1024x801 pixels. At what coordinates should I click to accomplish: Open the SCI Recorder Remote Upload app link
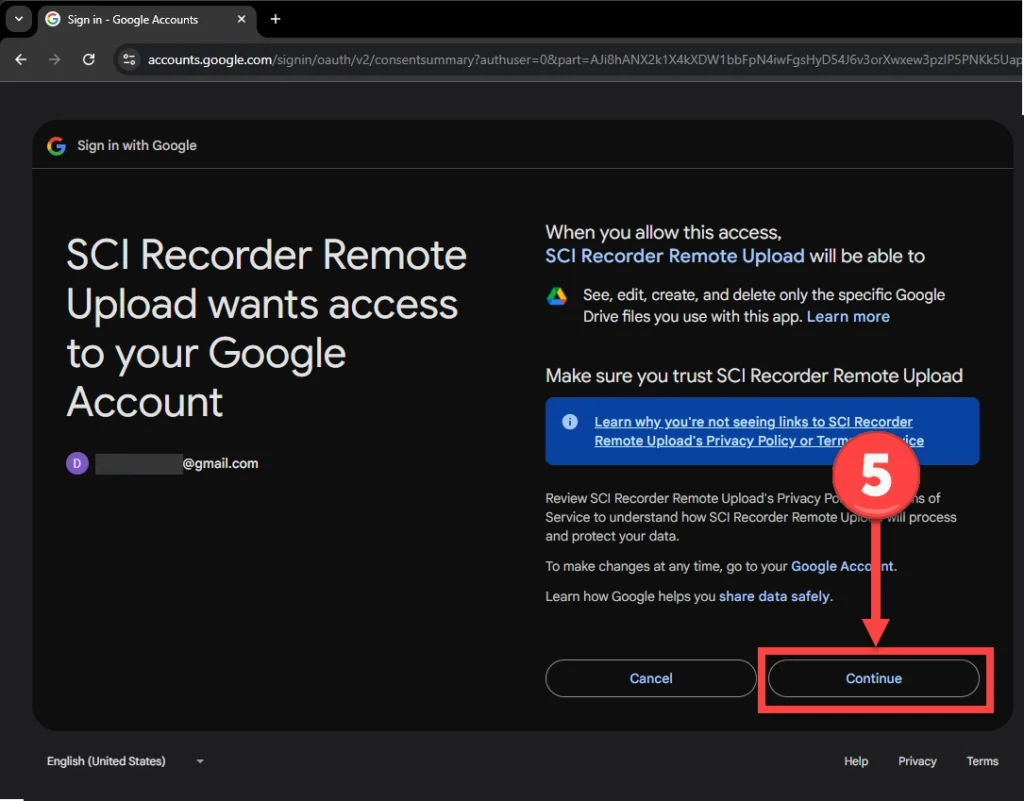click(675, 256)
